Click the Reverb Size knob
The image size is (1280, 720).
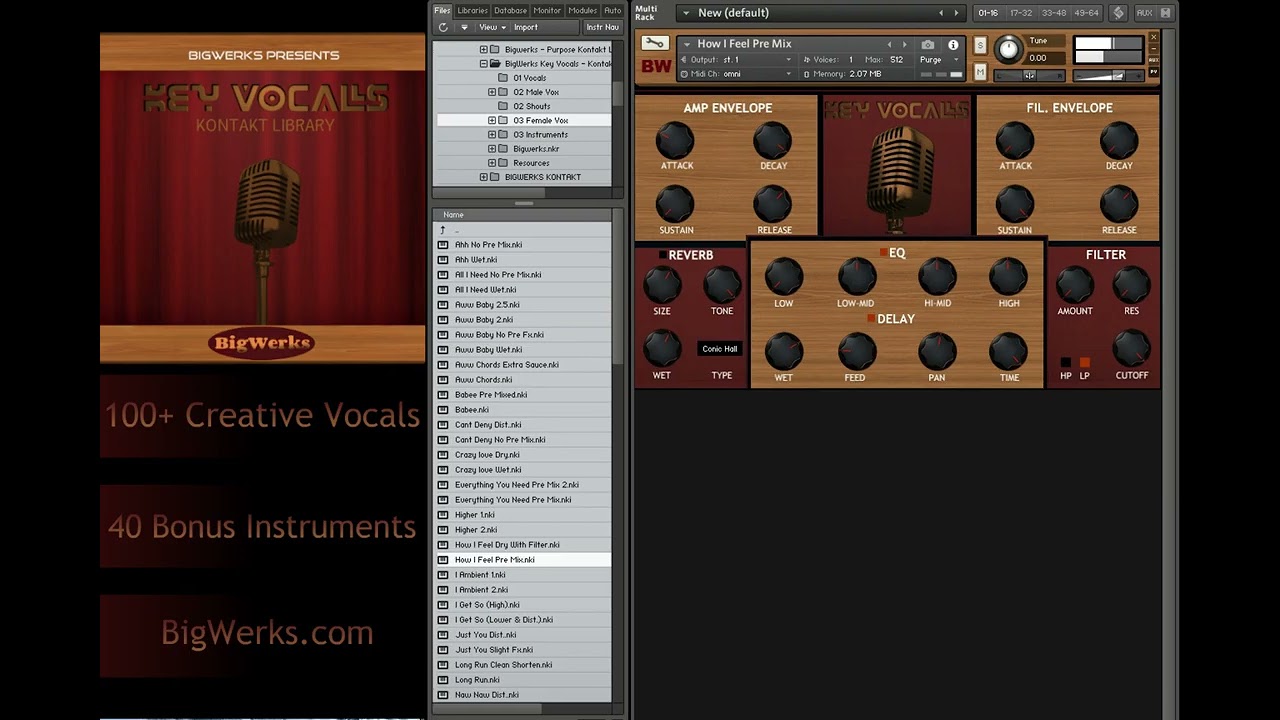coord(662,286)
